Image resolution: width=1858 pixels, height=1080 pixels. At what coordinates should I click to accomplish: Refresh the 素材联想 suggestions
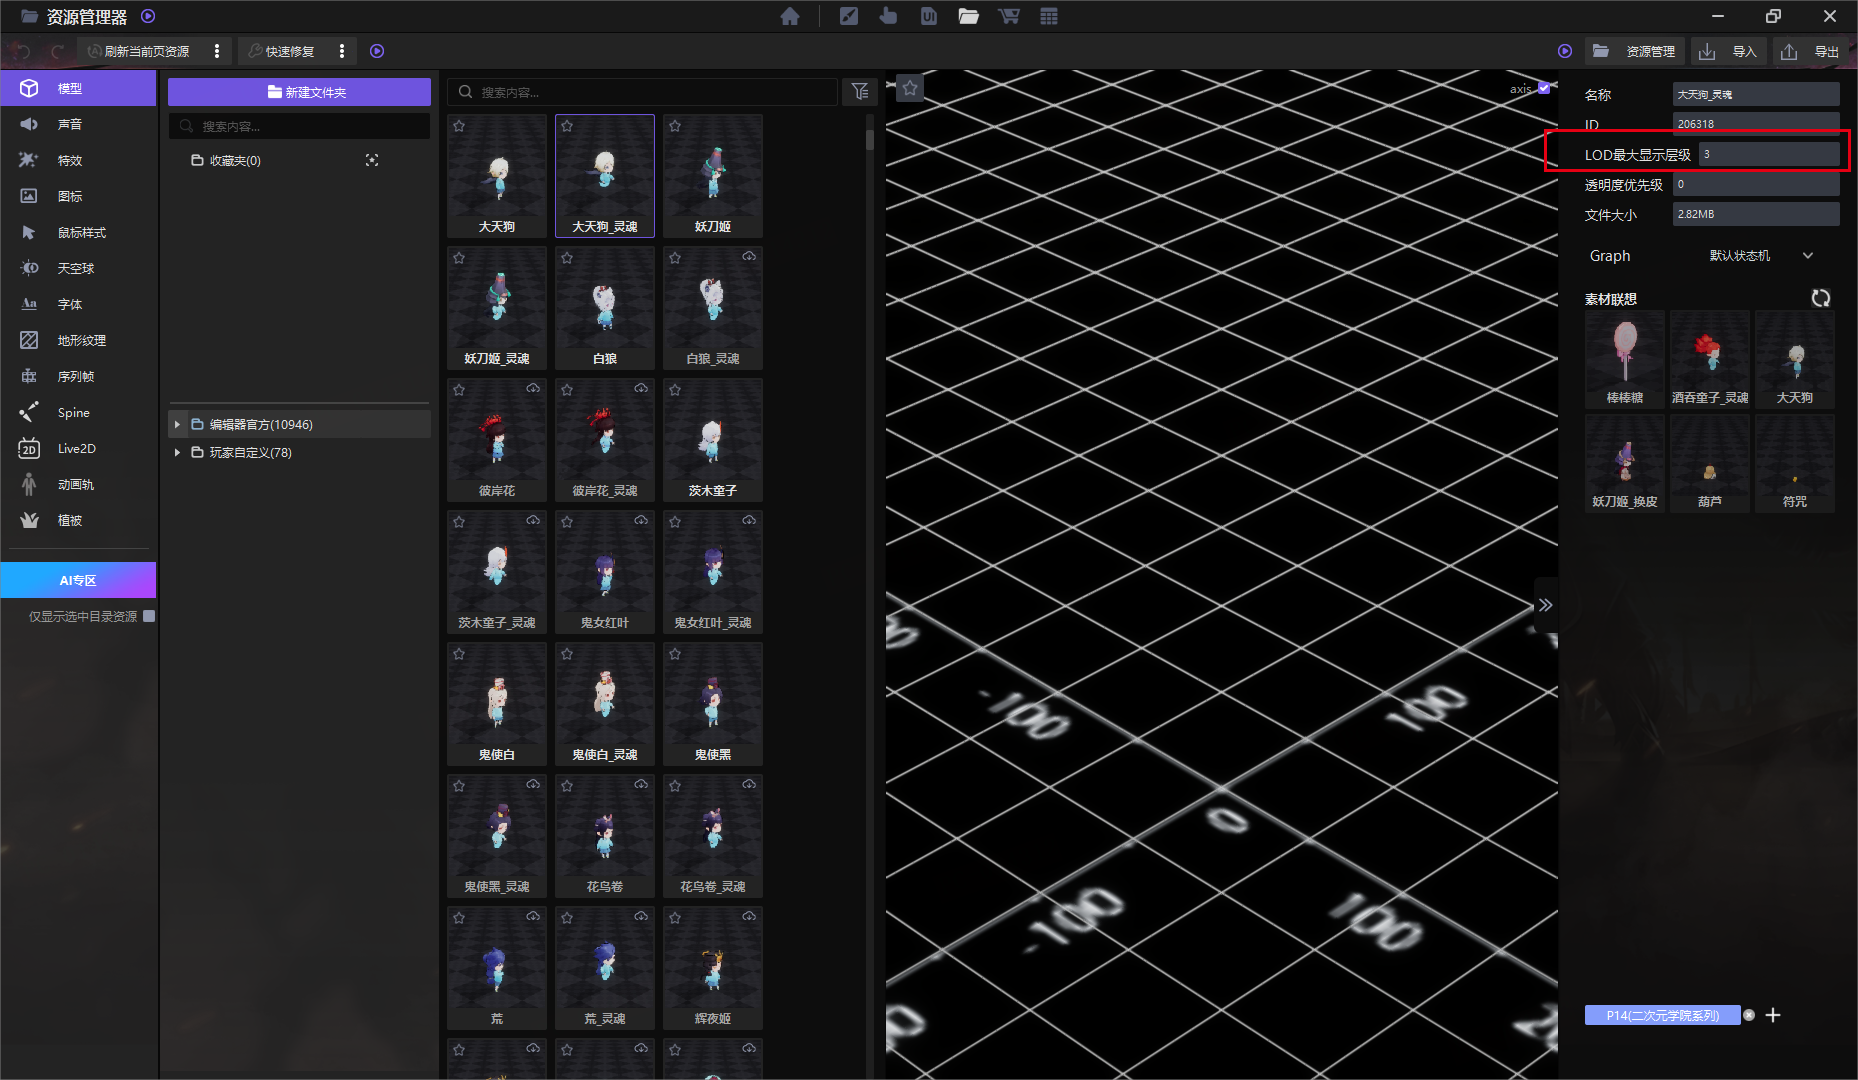pyautogui.click(x=1821, y=298)
